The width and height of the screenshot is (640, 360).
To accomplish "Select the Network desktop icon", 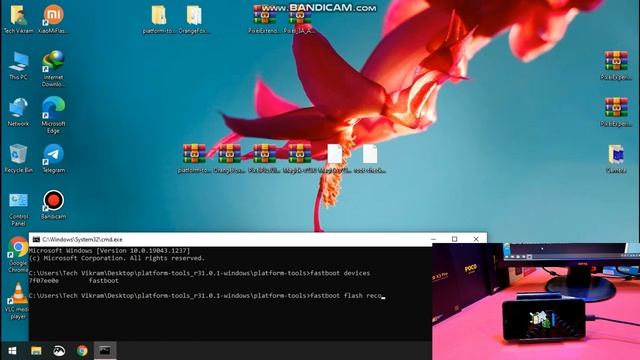I will (x=18, y=112).
